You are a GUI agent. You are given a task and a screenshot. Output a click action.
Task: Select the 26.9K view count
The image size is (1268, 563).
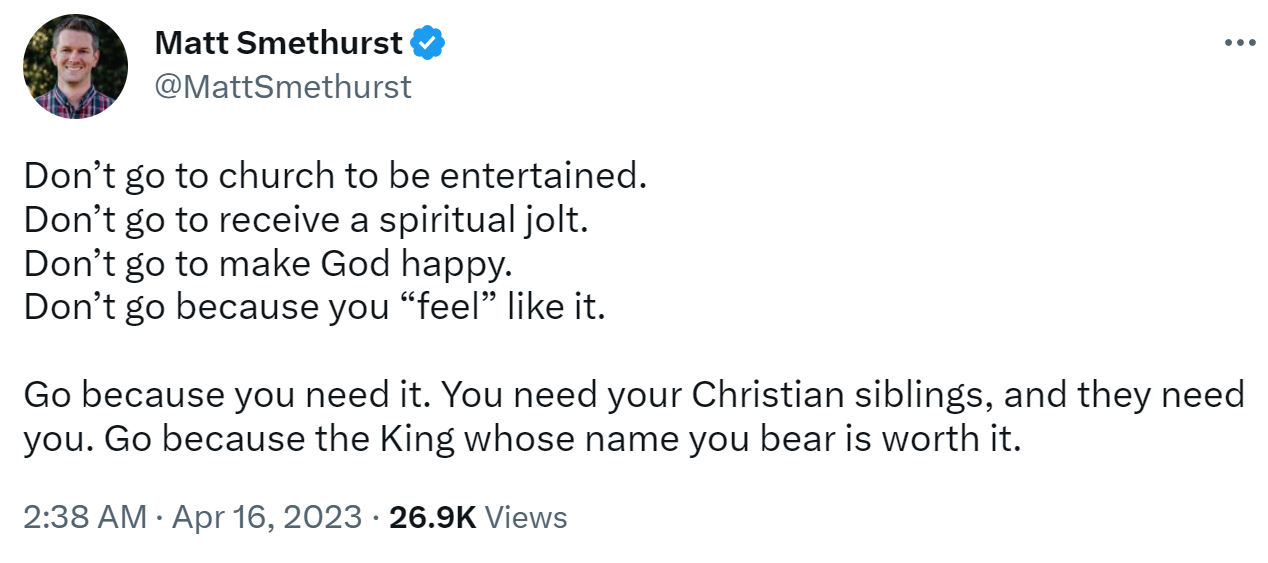point(432,517)
